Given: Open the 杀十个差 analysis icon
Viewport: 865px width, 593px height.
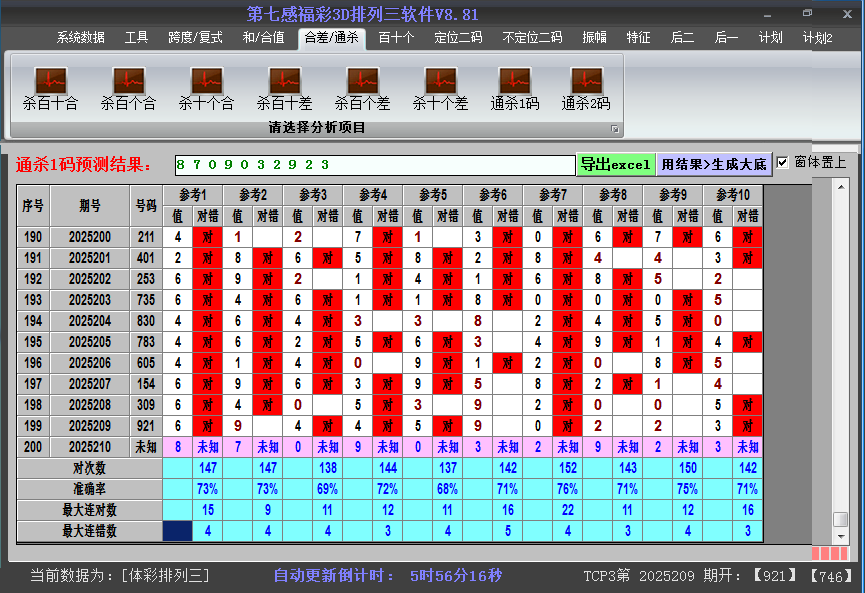Looking at the screenshot, I should coord(440,88).
